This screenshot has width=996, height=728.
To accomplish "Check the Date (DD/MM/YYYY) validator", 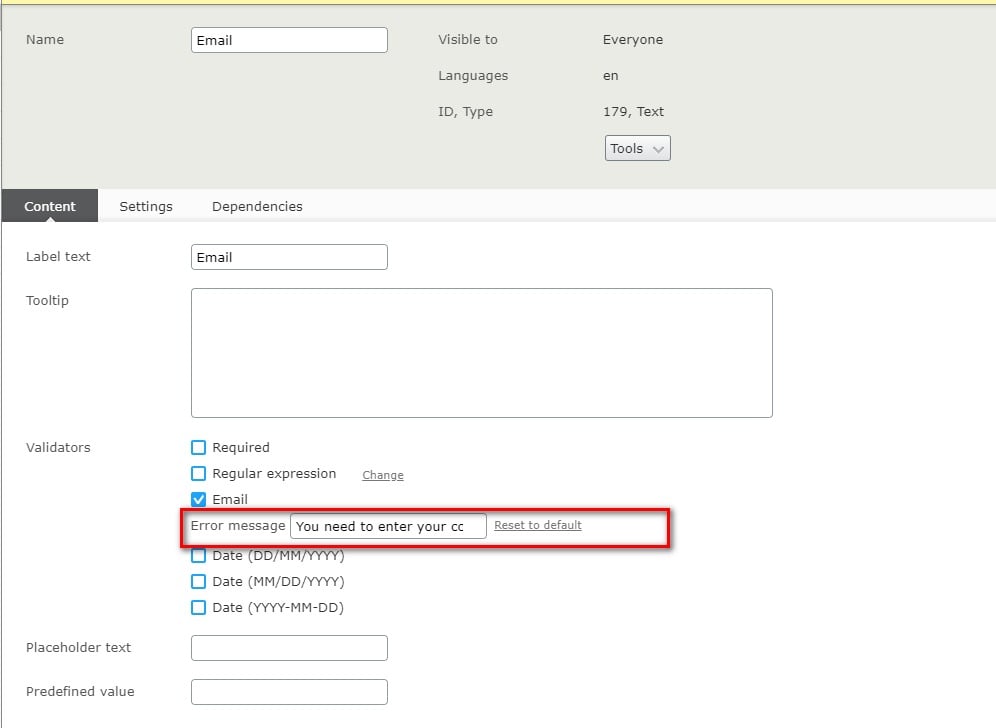I will pos(198,556).
